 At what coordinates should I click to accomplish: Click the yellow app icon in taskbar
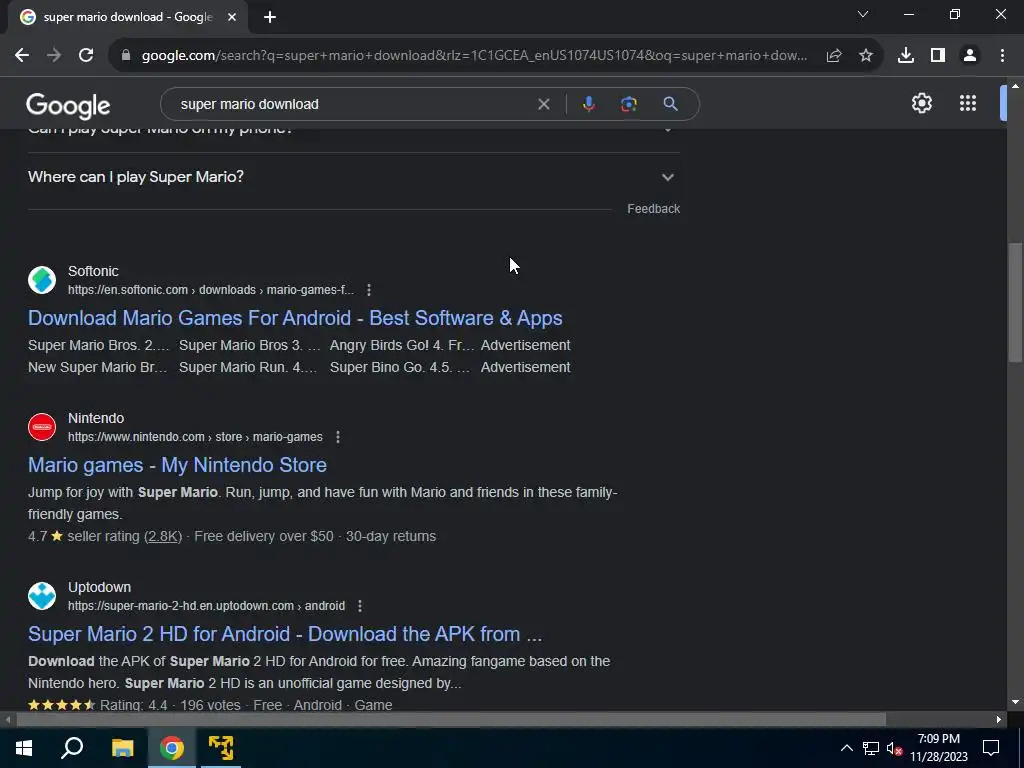click(x=221, y=748)
